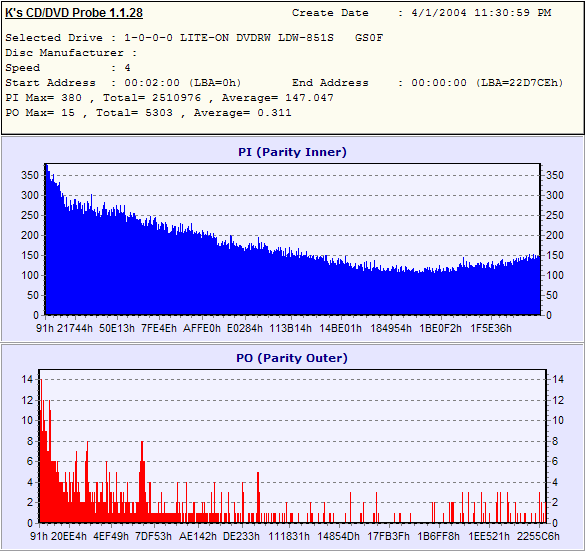This screenshot has width=585, height=551.
Task: Click the PO (Parity Outer) chart title
Action: coord(292,358)
